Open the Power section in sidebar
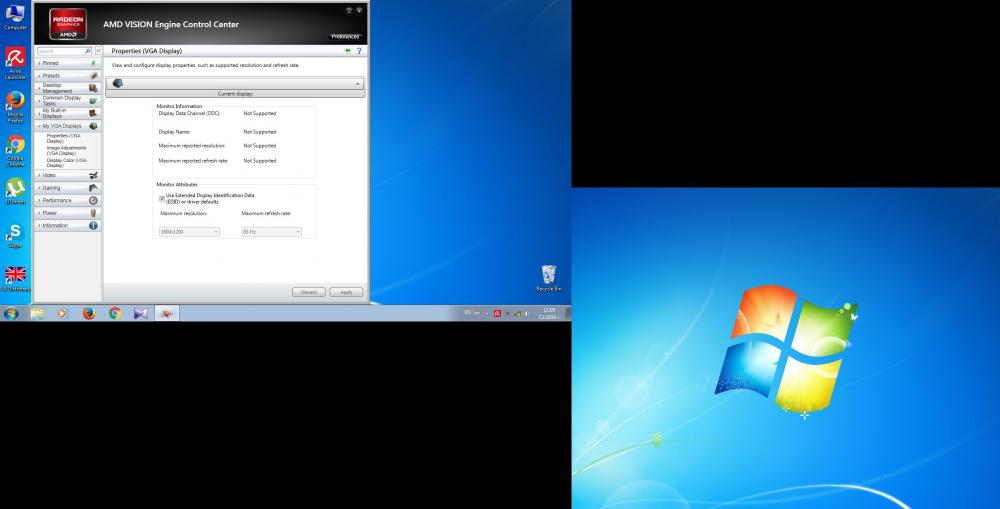 click(x=67, y=212)
